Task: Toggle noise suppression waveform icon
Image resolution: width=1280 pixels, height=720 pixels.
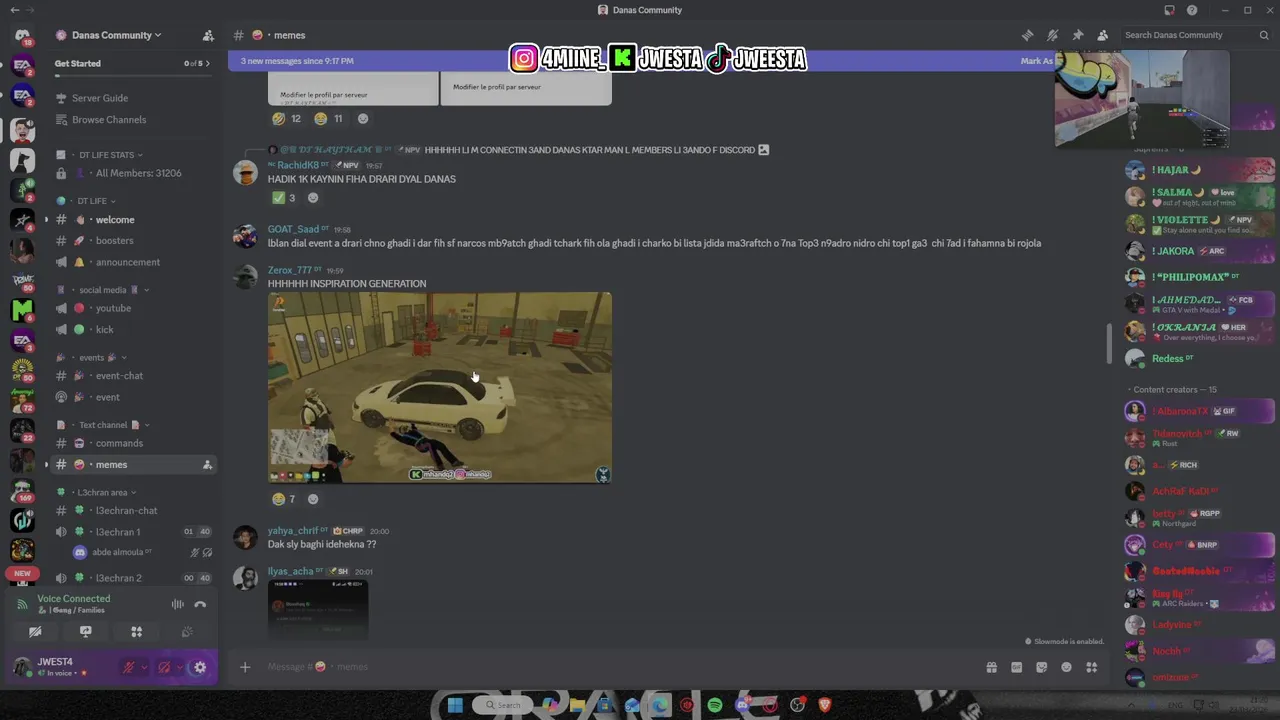Action: pyautogui.click(x=177, y=604)
